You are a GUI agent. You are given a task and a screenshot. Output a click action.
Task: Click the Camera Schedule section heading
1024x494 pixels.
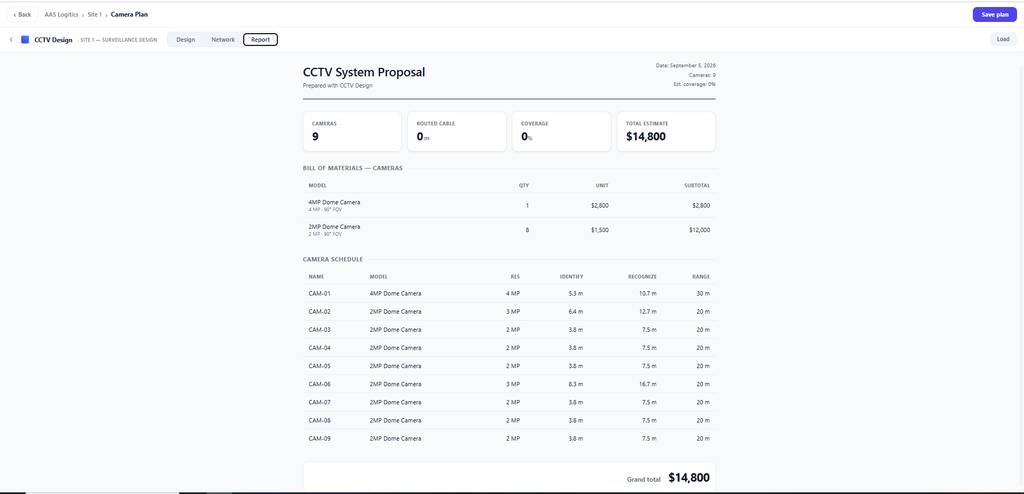[x=333, y=259]
